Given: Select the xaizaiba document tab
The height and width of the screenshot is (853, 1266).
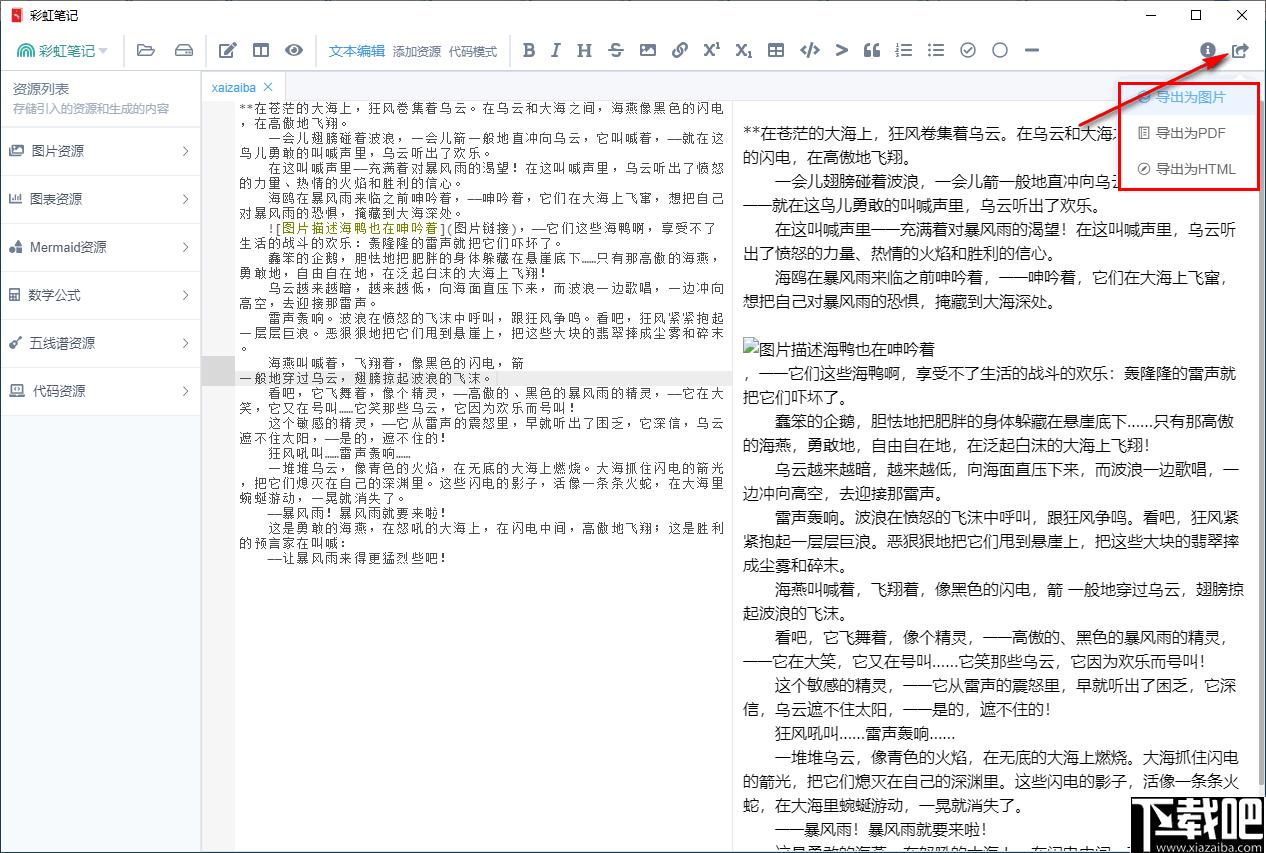Looking at the screenshot, I should click(235, 86).
